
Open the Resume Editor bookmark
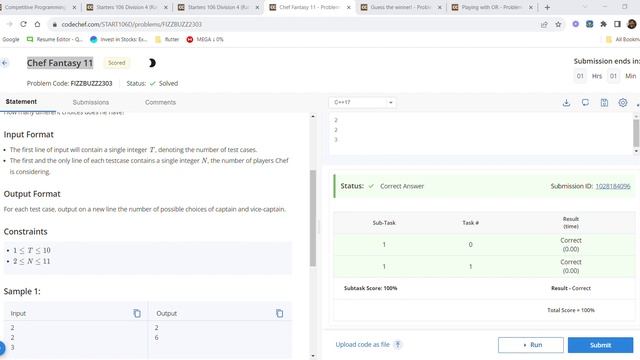pos(55,39)
